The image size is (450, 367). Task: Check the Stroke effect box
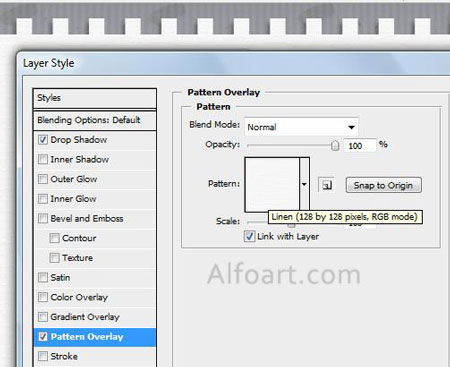43,356
